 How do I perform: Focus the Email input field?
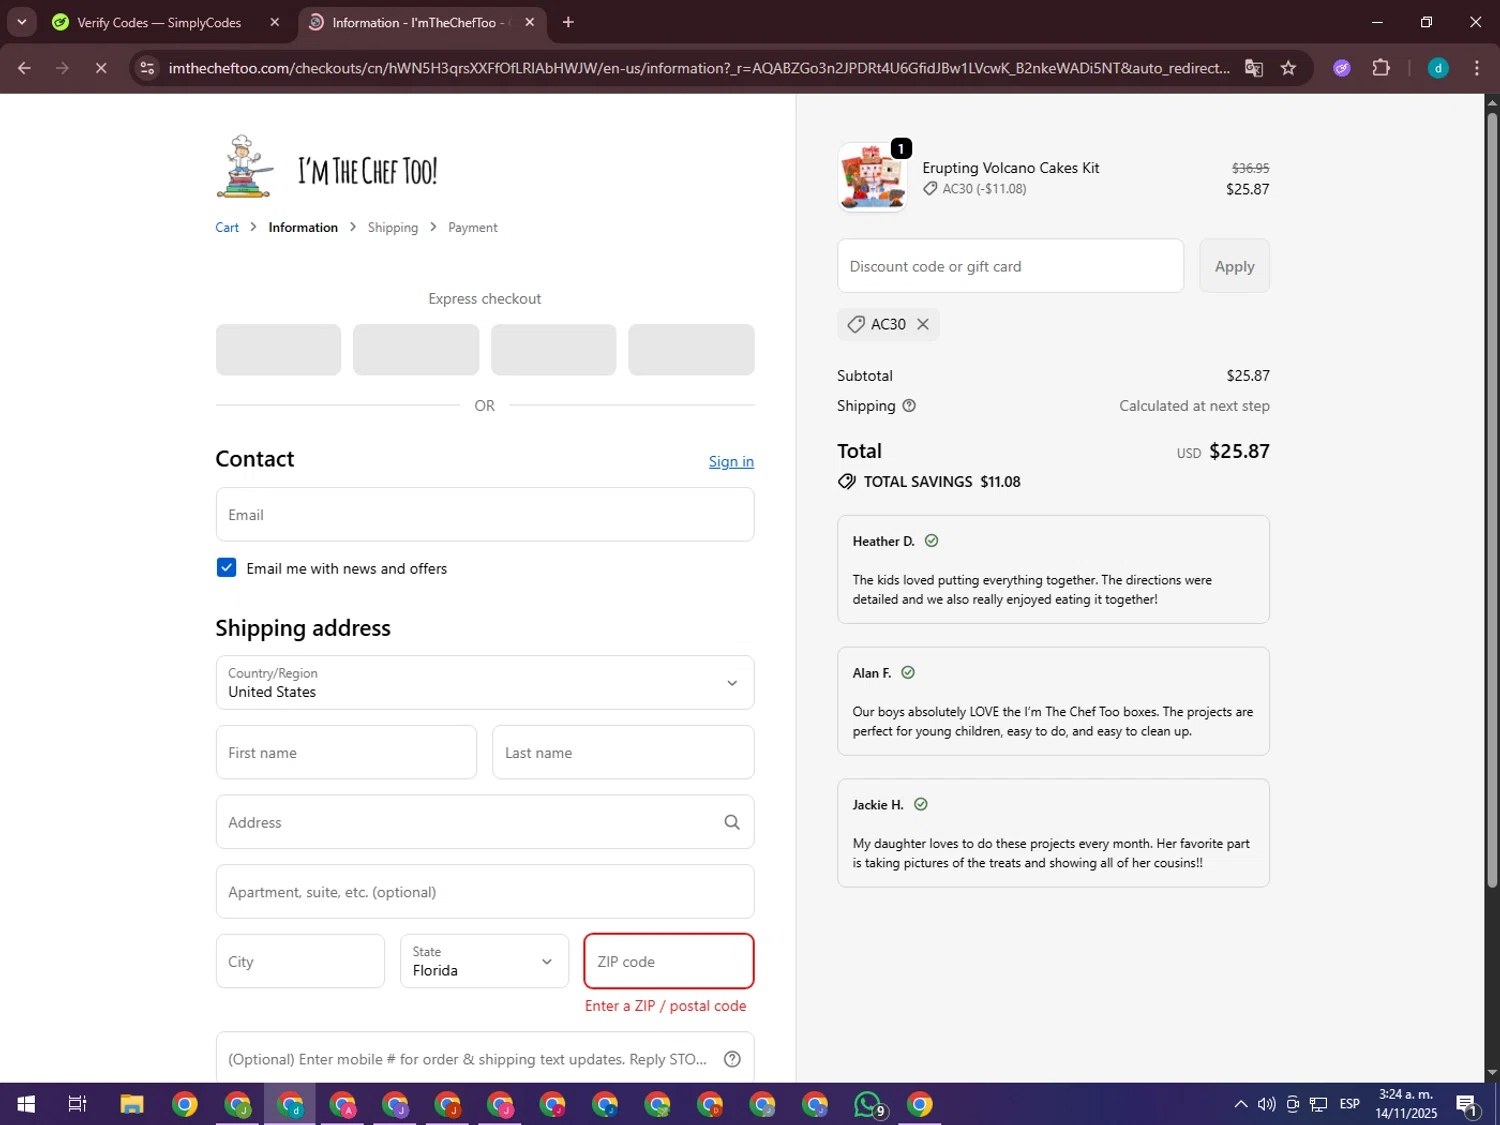[x=485, y=515]
